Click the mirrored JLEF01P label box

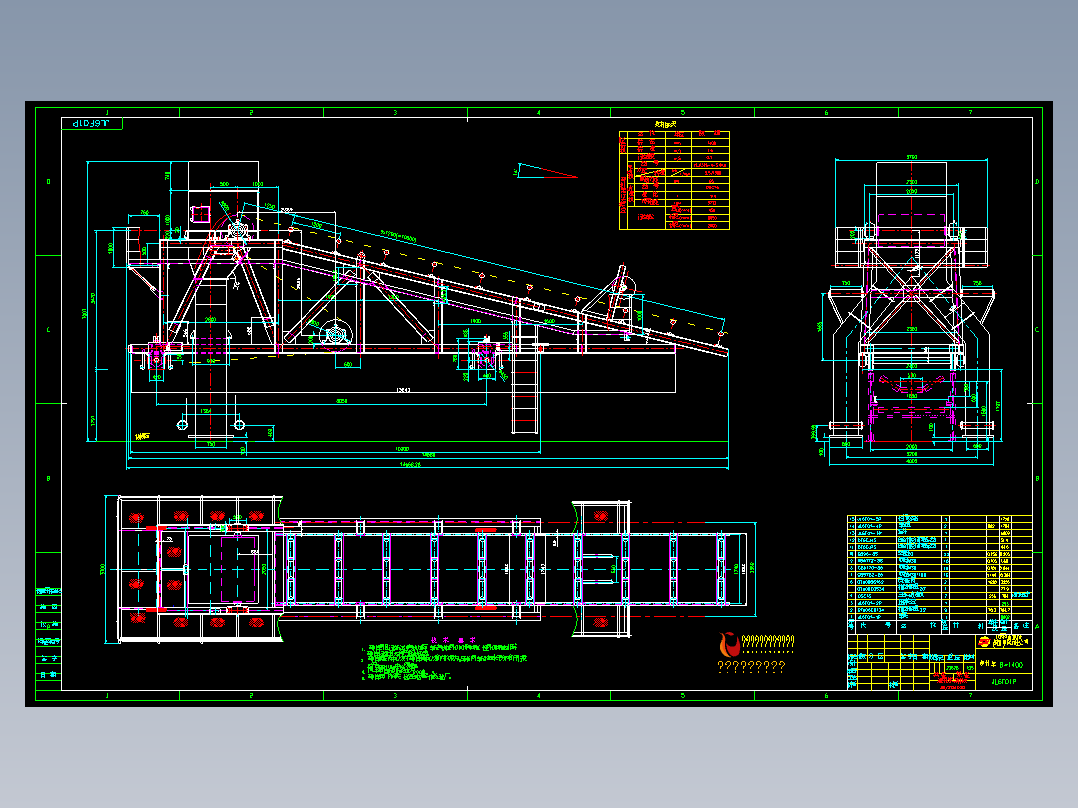(92, 124)
